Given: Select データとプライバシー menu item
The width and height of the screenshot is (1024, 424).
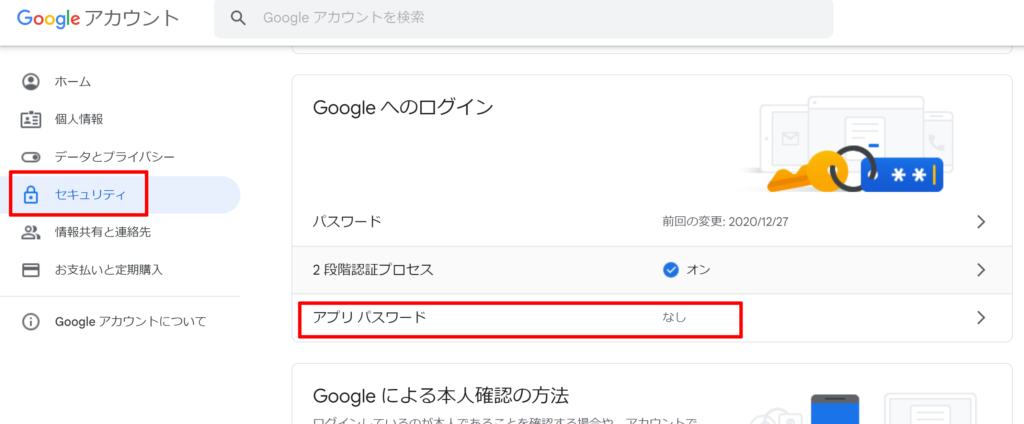Looking at the screenshot, I should (x=115, y=157).
